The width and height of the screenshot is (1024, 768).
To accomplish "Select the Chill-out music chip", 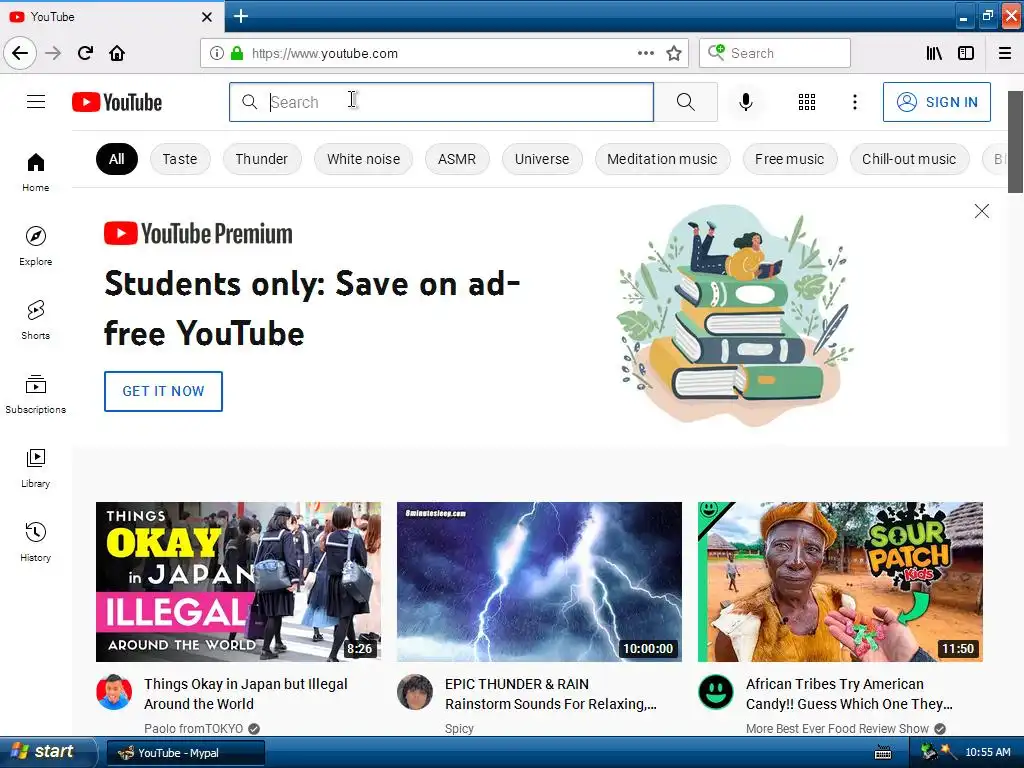I will tap(908, 159).
